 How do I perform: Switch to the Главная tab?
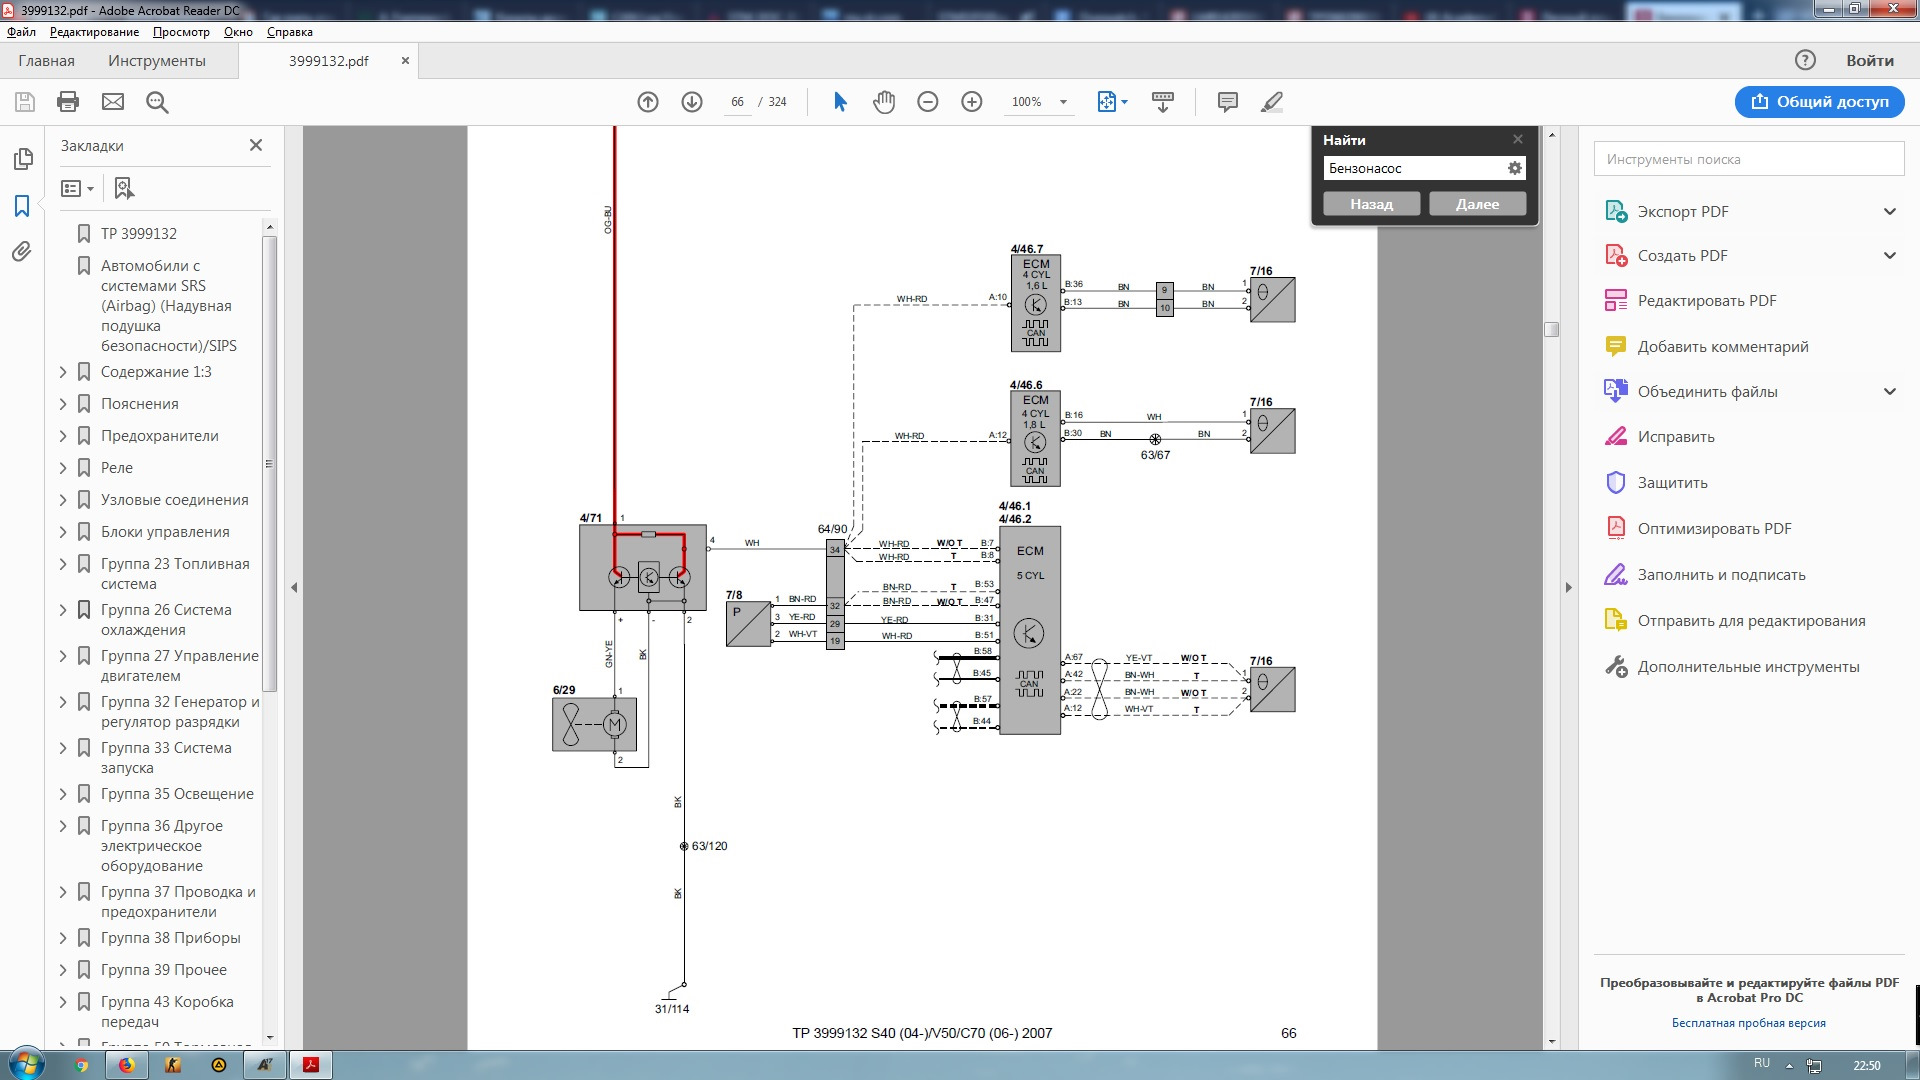[46, 60]
